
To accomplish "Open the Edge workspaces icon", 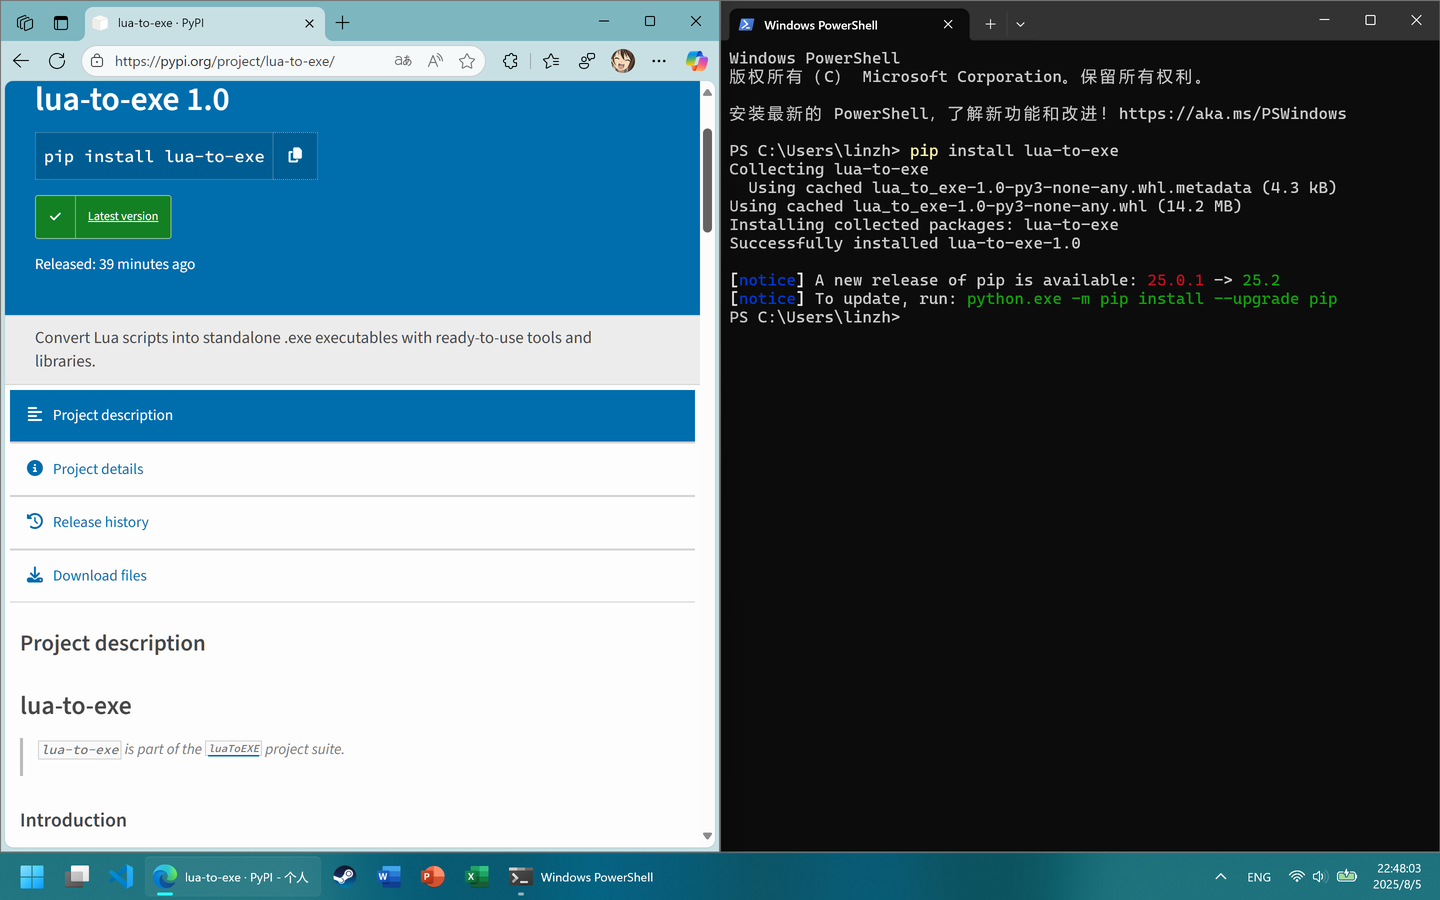I will tap(25, 23).
